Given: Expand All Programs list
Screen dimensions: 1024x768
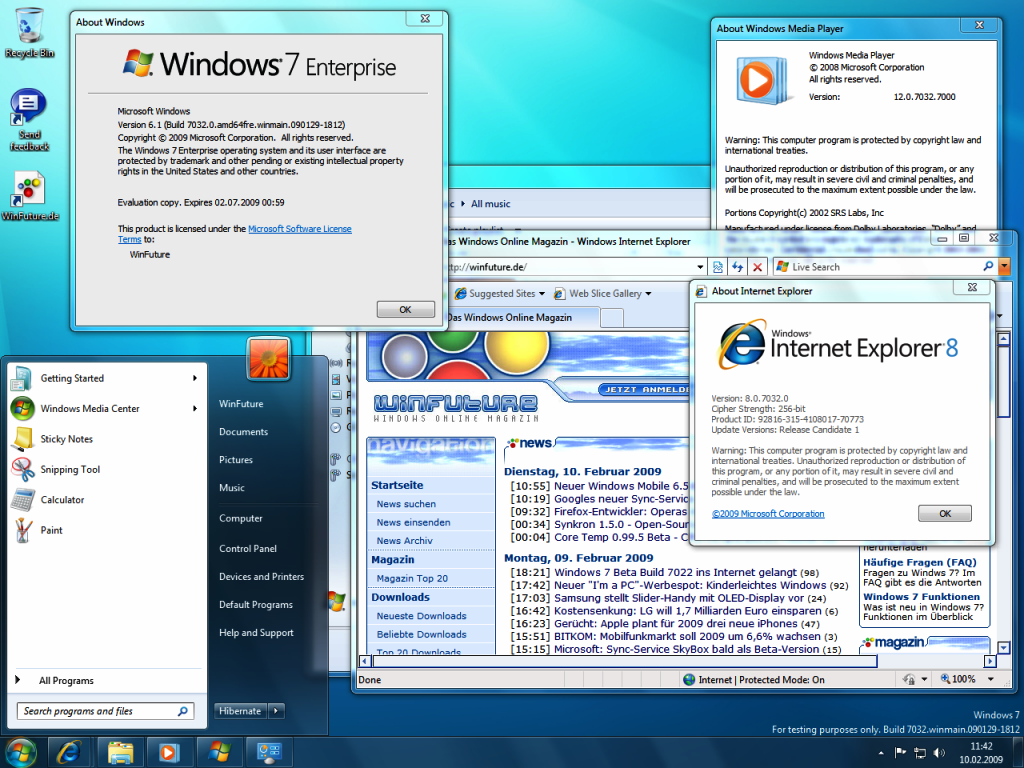Looking at the screenshot, I should click(x=65, y=680).
